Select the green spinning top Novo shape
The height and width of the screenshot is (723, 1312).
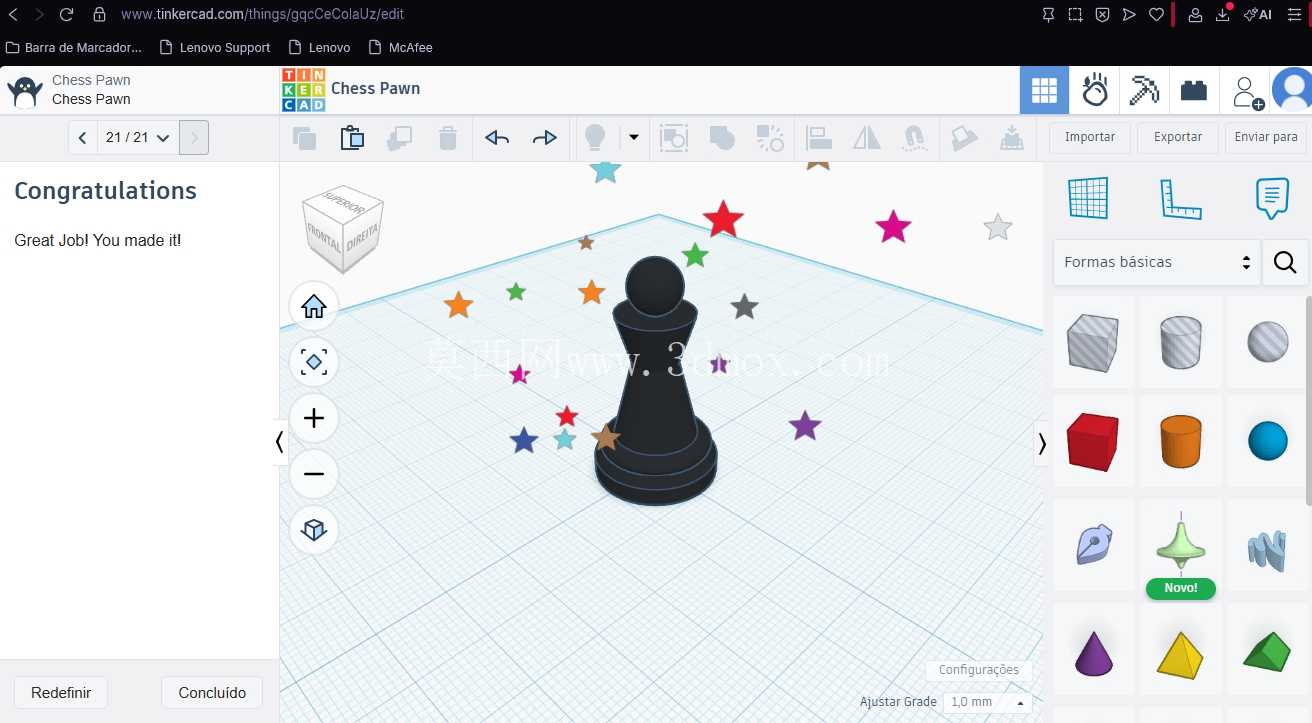tap(1180, 545)
